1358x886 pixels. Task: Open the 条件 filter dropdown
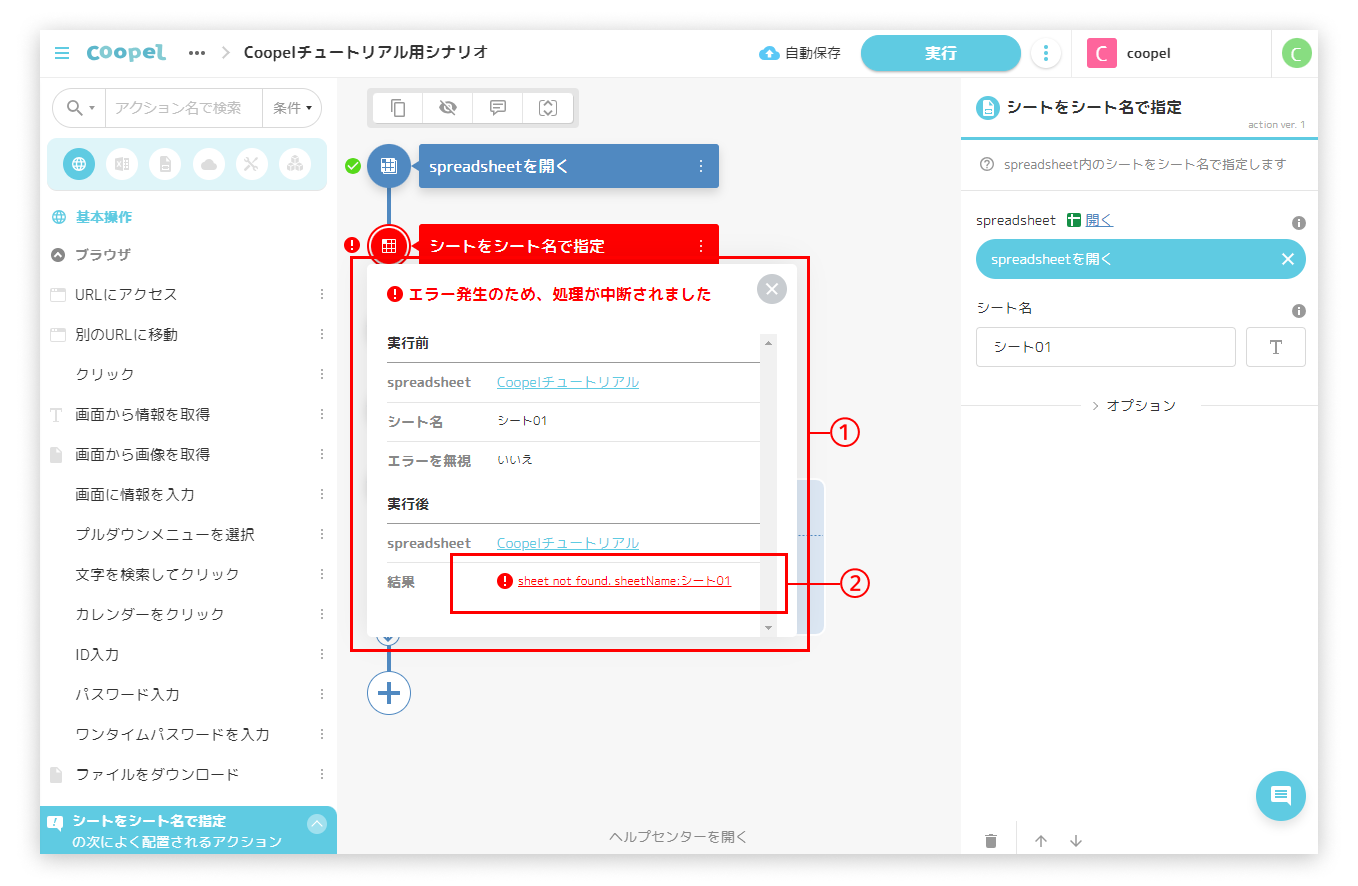(292, 107)
